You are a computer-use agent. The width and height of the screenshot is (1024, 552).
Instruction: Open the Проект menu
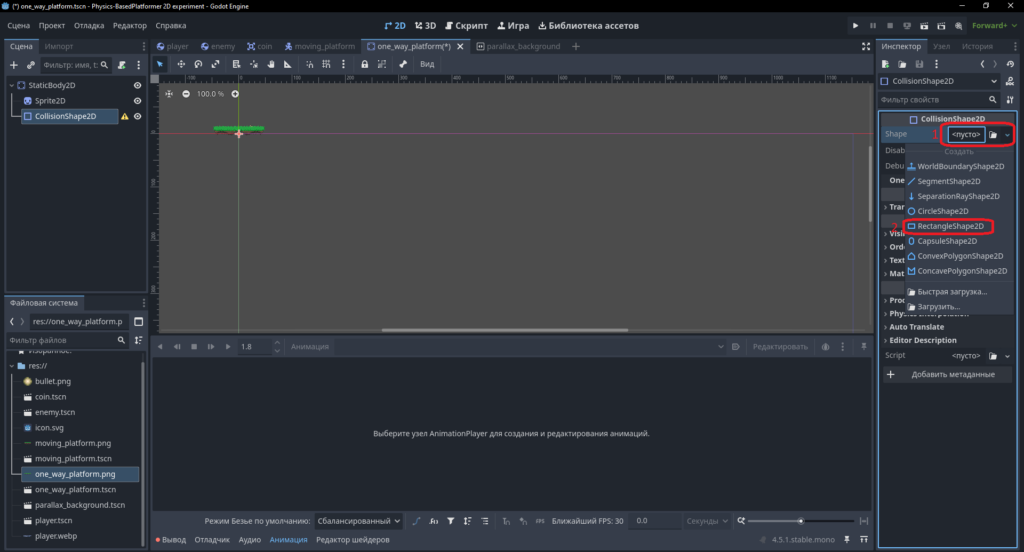click(52, 25)
